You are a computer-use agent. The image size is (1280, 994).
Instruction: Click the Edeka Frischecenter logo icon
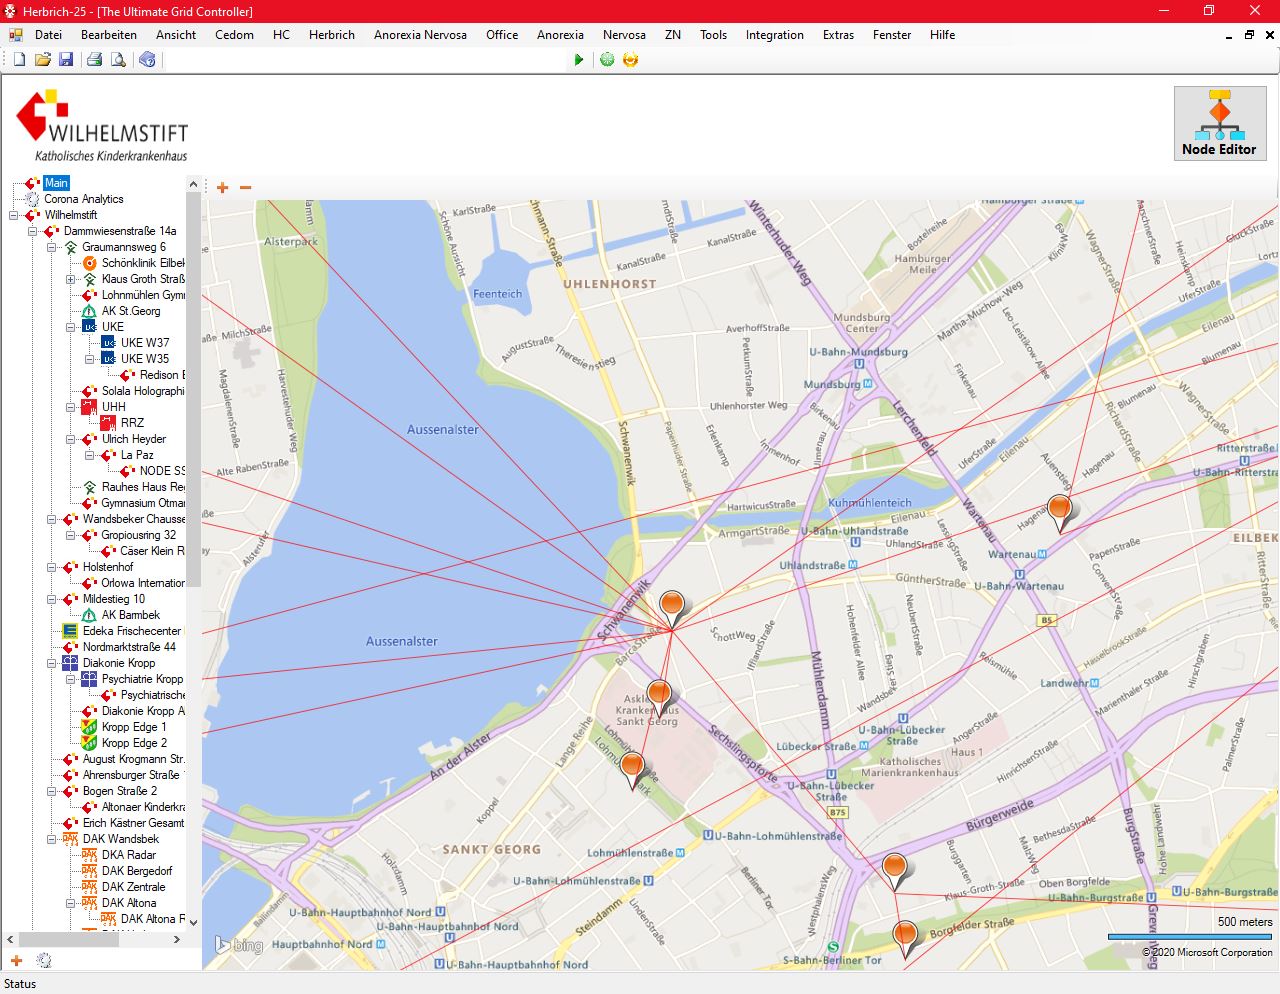click(x=70, y=631)
